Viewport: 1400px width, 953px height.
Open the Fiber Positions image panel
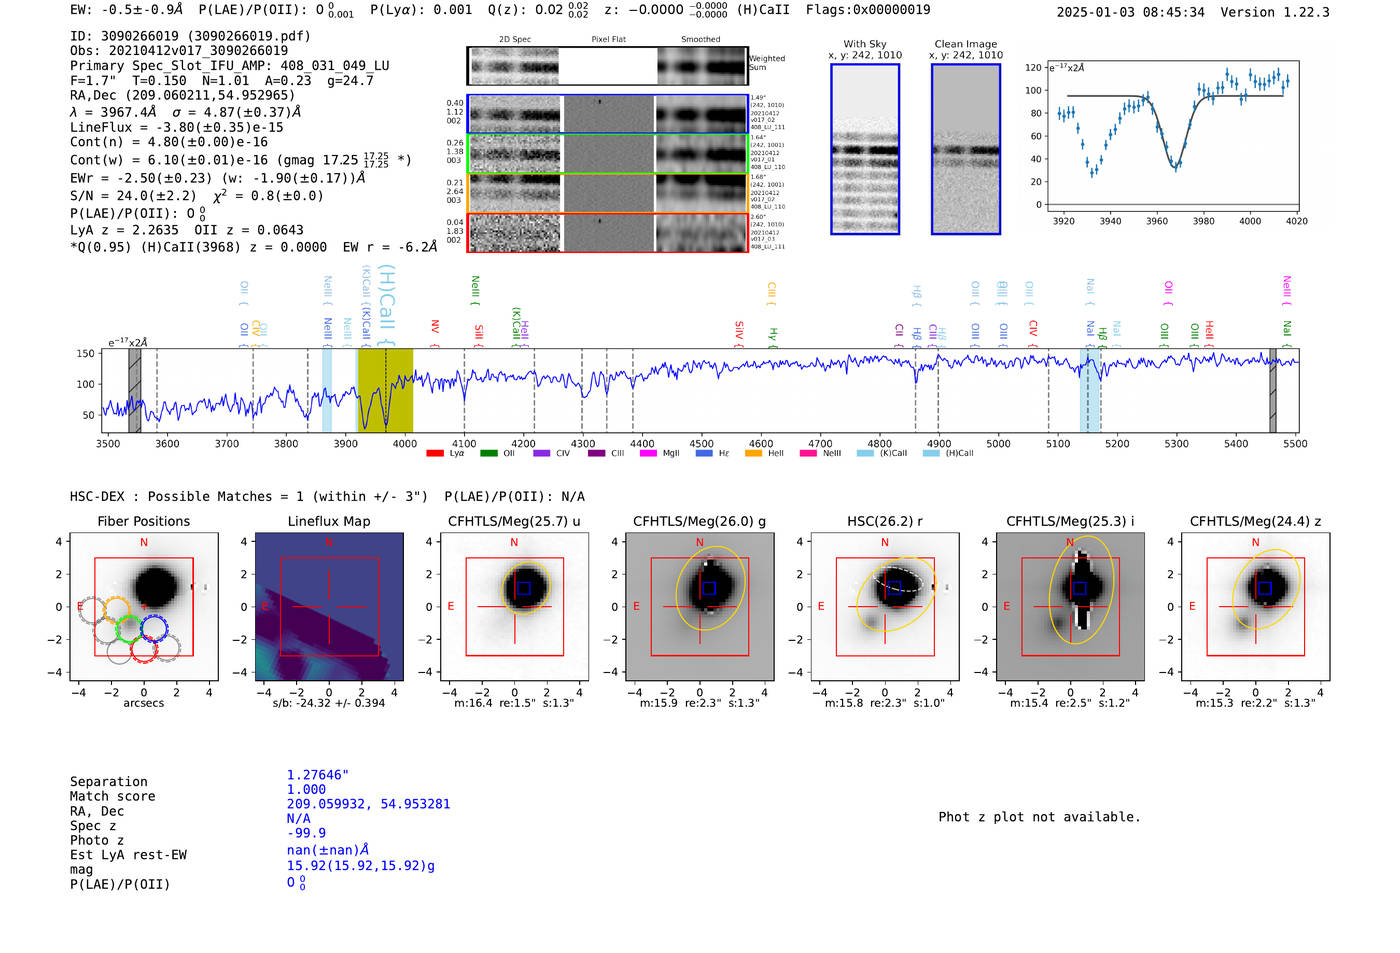(144, 607)
